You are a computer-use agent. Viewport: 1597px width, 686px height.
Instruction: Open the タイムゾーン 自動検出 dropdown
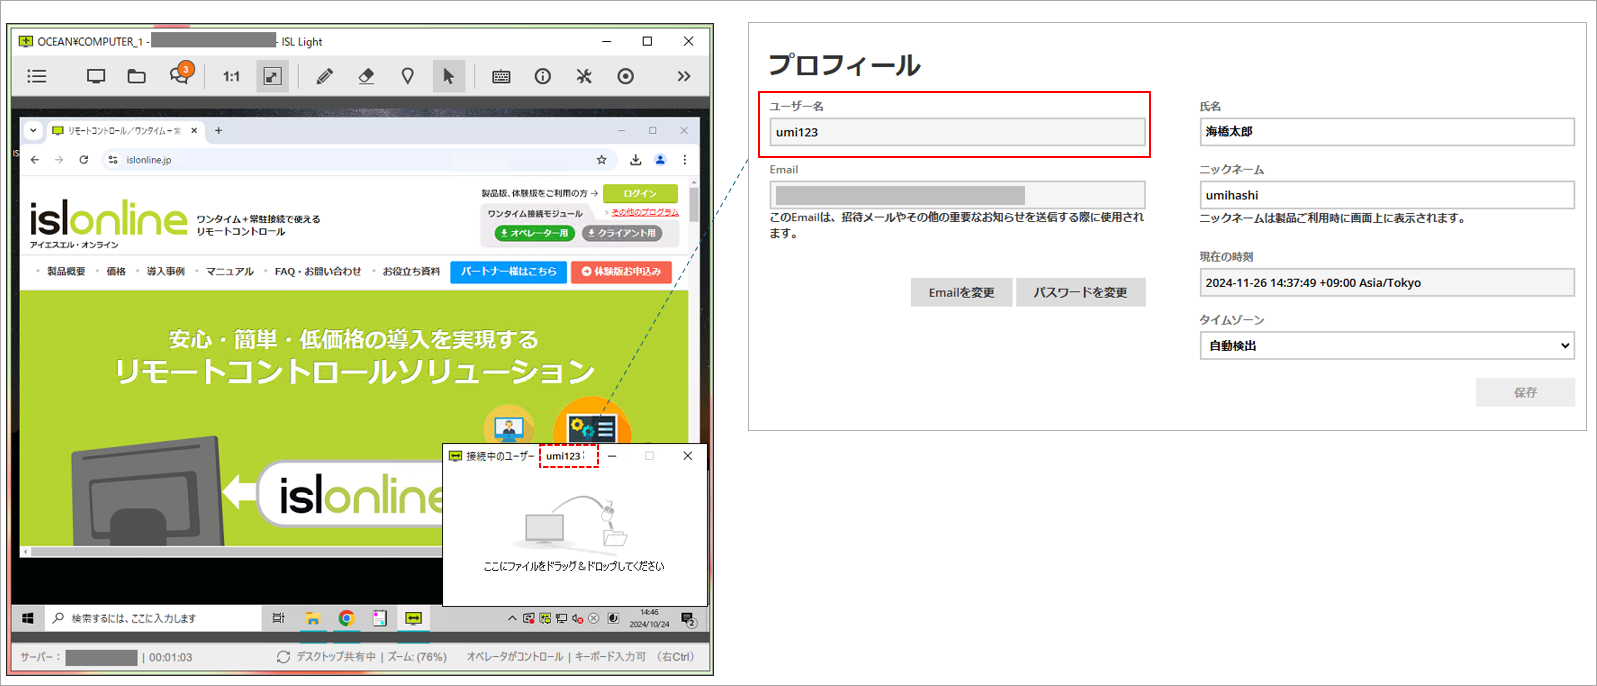click(x=1387, y=346)
